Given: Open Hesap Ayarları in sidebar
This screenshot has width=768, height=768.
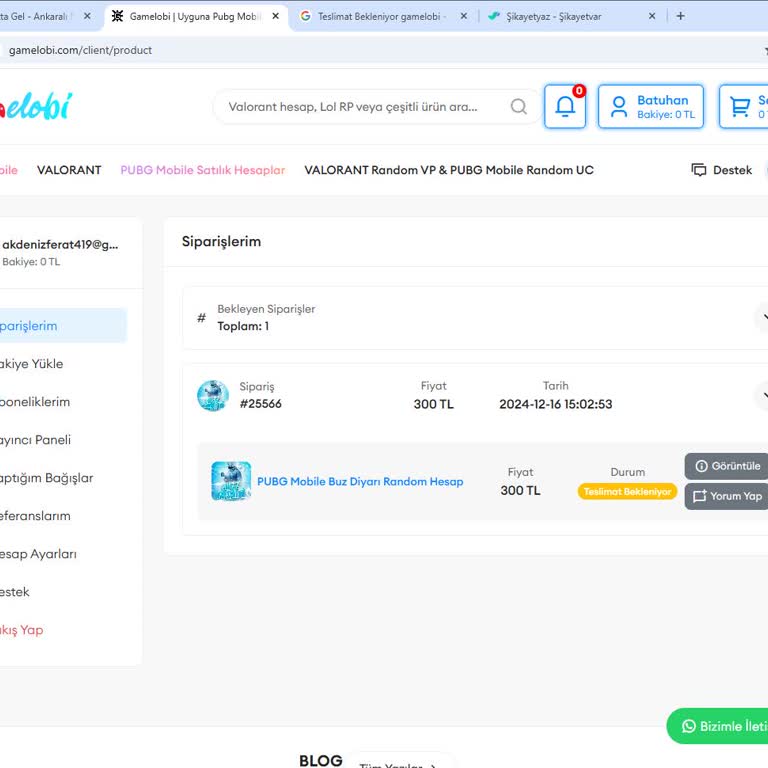Looking at the screenshot, I should point(38,554).
